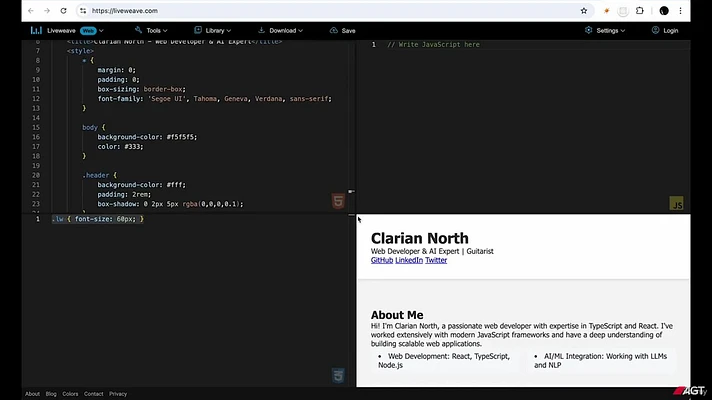Click the JS badge in the JavaScript editor
Image resolution: width=712 pixels, height=400 pixels.
tap(677, 203)
